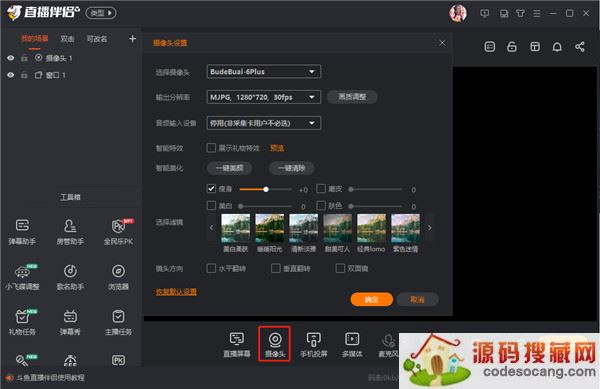This screenshot has height=389, width=600.
Task: Click the chat-list icon above preview
Action: coord(489,47)
